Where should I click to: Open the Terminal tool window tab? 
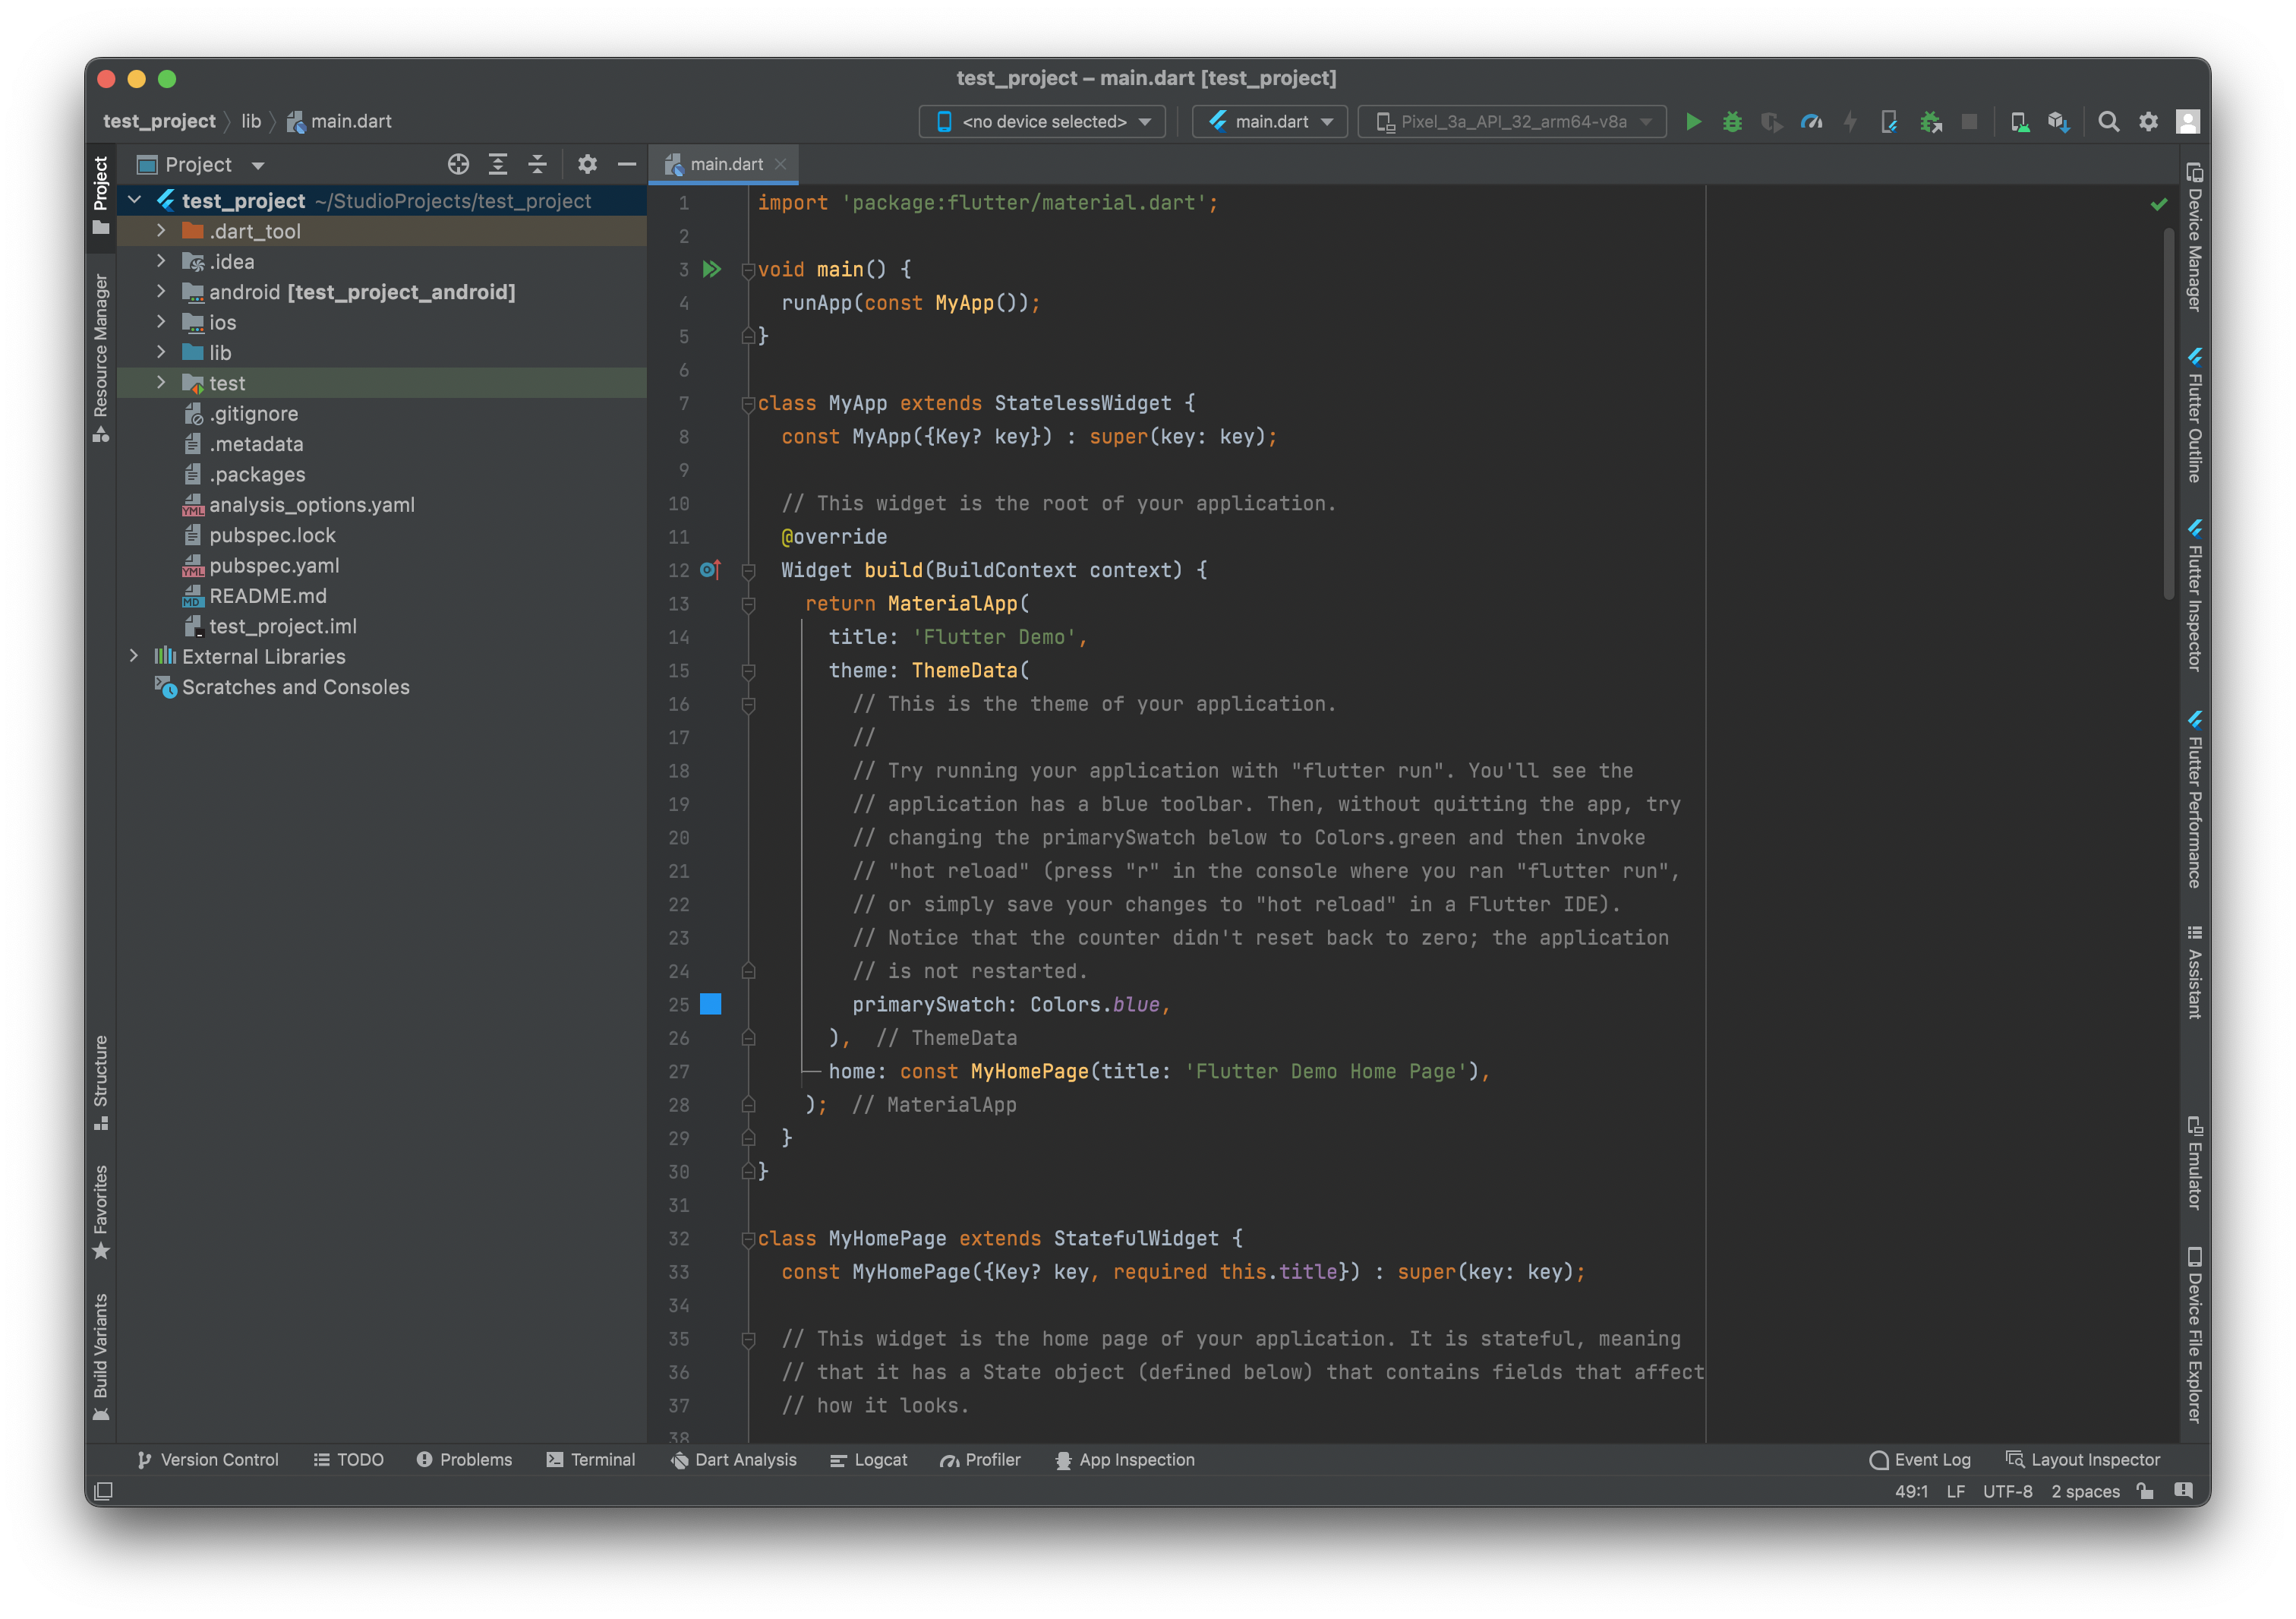[x=591, y=1460]
